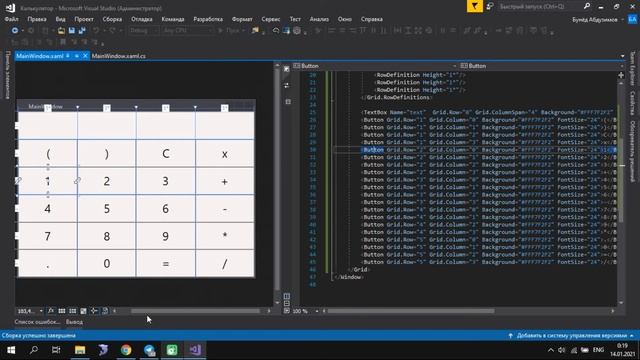This screenshot has height=360, width=640.
Task: Close the MainWindow.xaml tab
Action: (x=85, y=56)
